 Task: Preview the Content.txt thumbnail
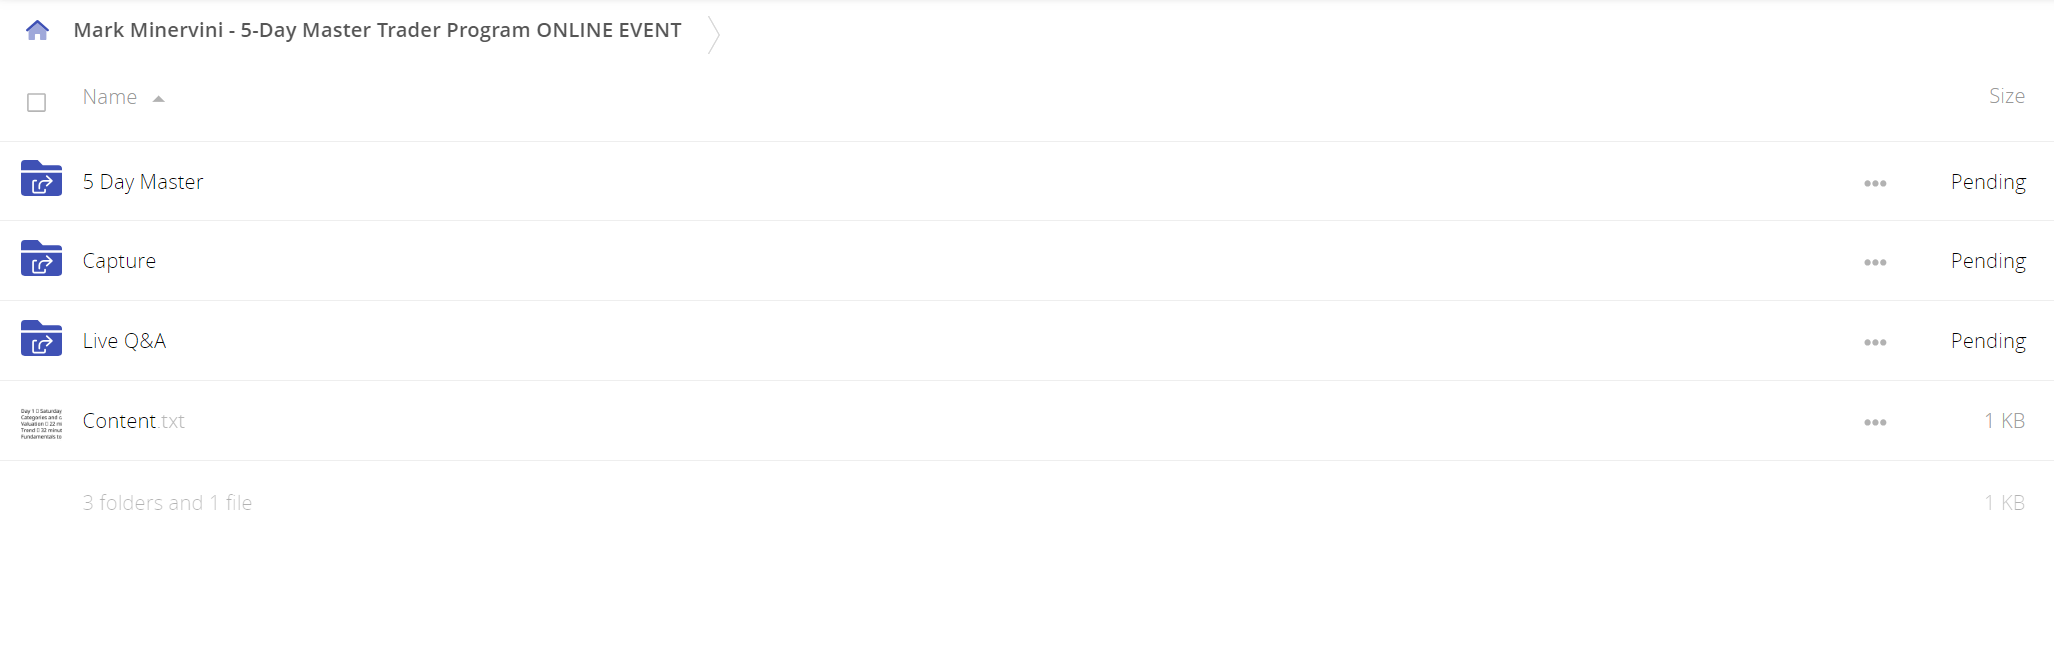pyautogui.click(x=41, y=423)
